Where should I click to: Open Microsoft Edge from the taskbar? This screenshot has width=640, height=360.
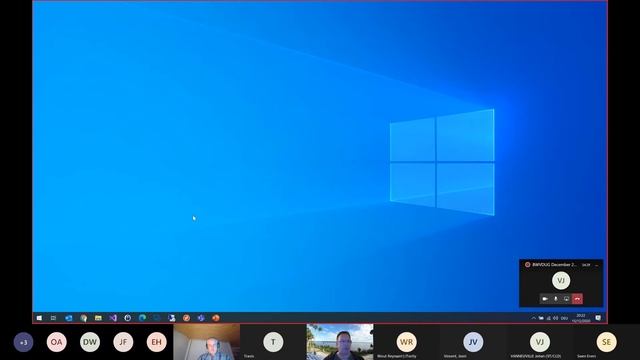(x=142, y=318)
